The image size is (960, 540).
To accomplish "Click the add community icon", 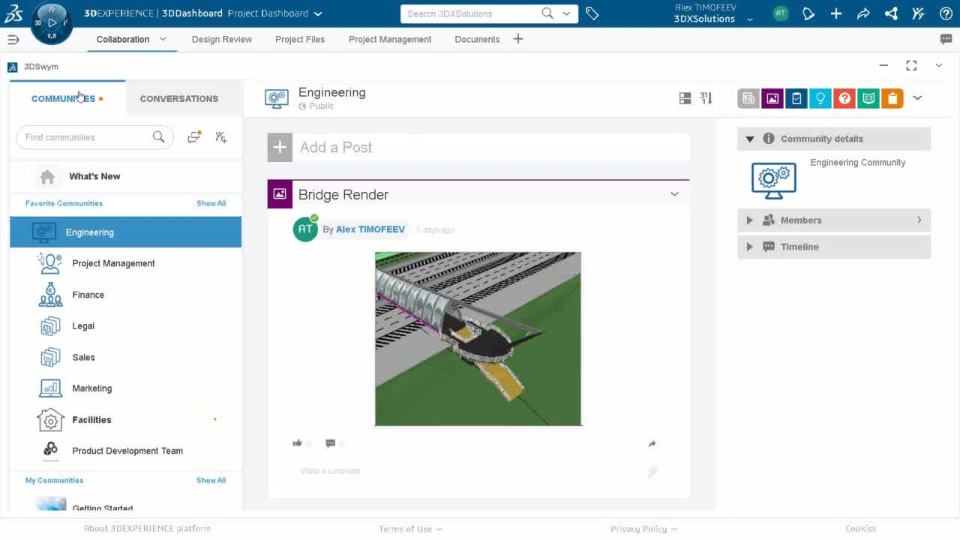I will pyautogui.click(x=221, y=137).
